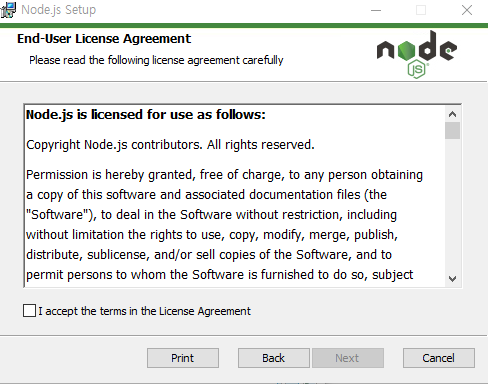Click the installer icon in title bar
The width and height of the screenshot is (488, 384).
pyautogui.click(x=8, y=10)
